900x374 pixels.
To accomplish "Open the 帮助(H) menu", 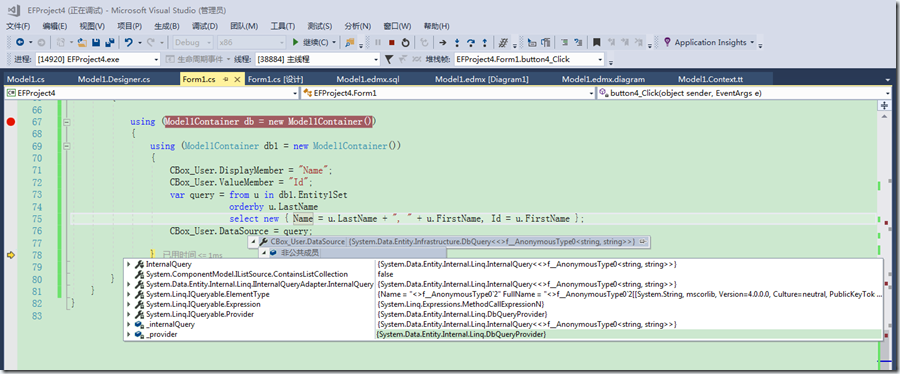I will 436,26.
